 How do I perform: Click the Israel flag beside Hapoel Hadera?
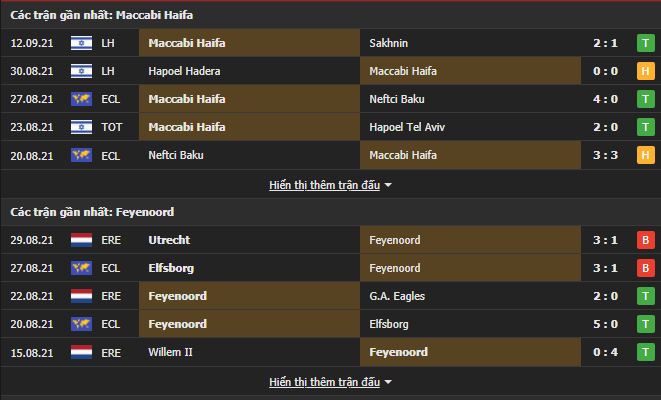coord(81,72)
